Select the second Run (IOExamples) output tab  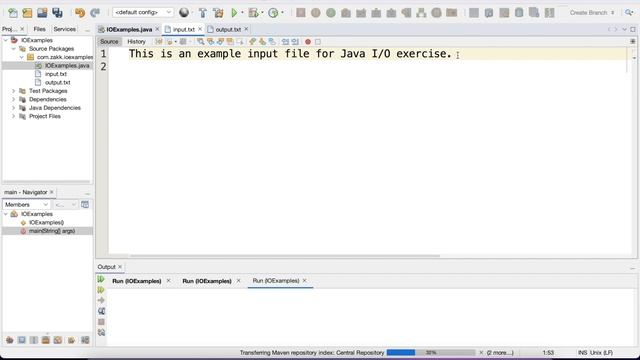[207, 281]
